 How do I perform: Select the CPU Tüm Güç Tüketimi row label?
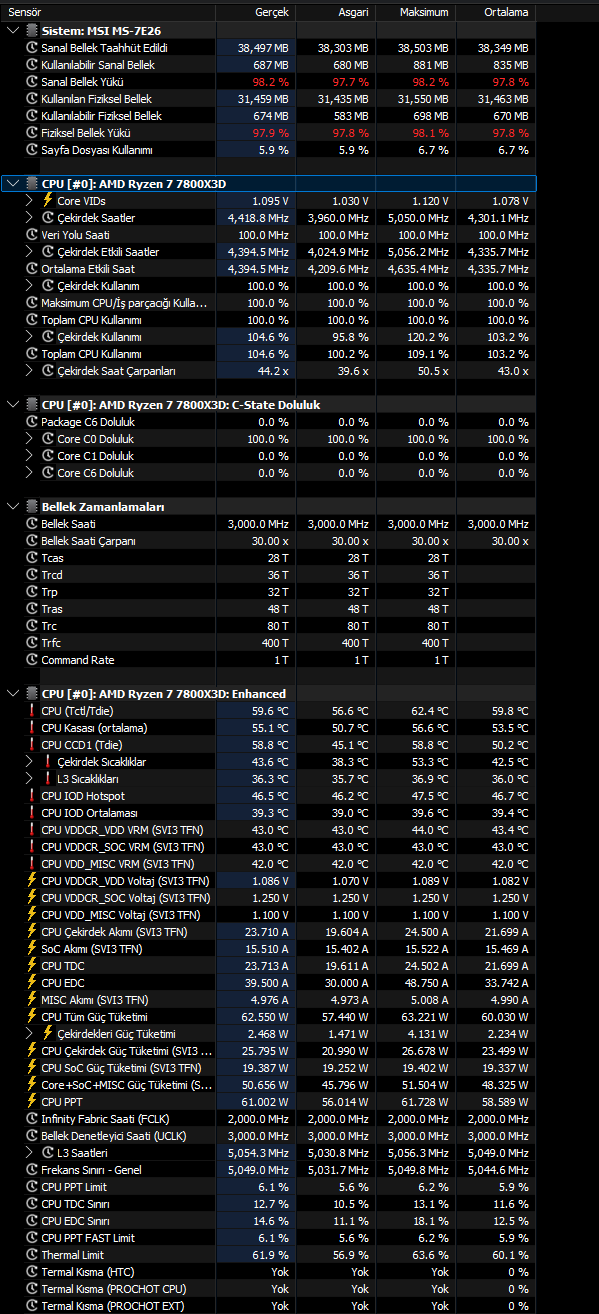click(x=94, y=1017)
